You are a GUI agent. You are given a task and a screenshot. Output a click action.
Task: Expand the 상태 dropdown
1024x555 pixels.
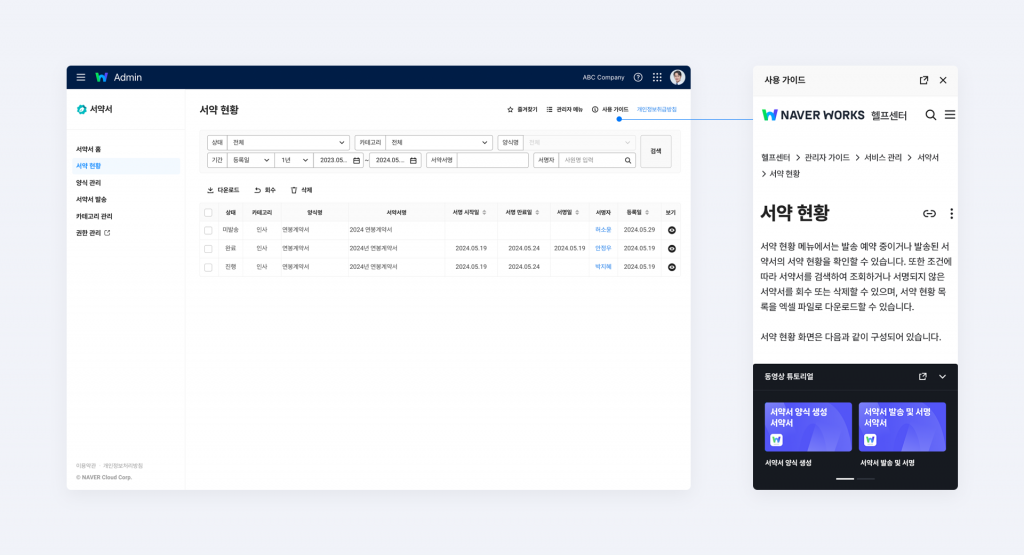click(288, 142)
